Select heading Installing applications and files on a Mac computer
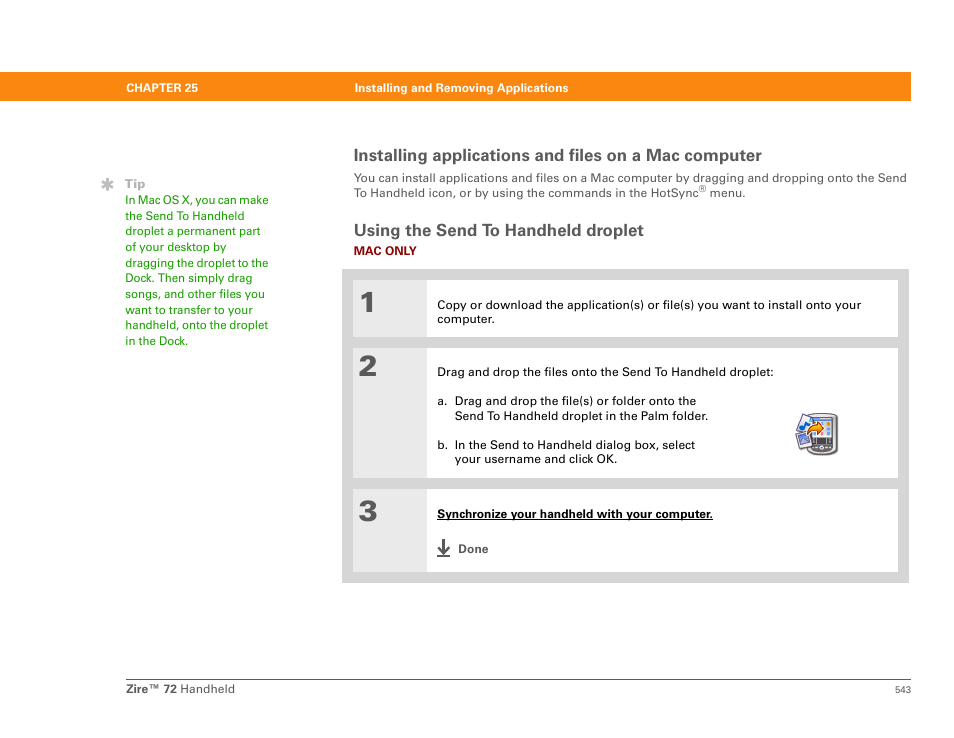The height and width of the screenshot is (738, 954). [x=557, y=155]
